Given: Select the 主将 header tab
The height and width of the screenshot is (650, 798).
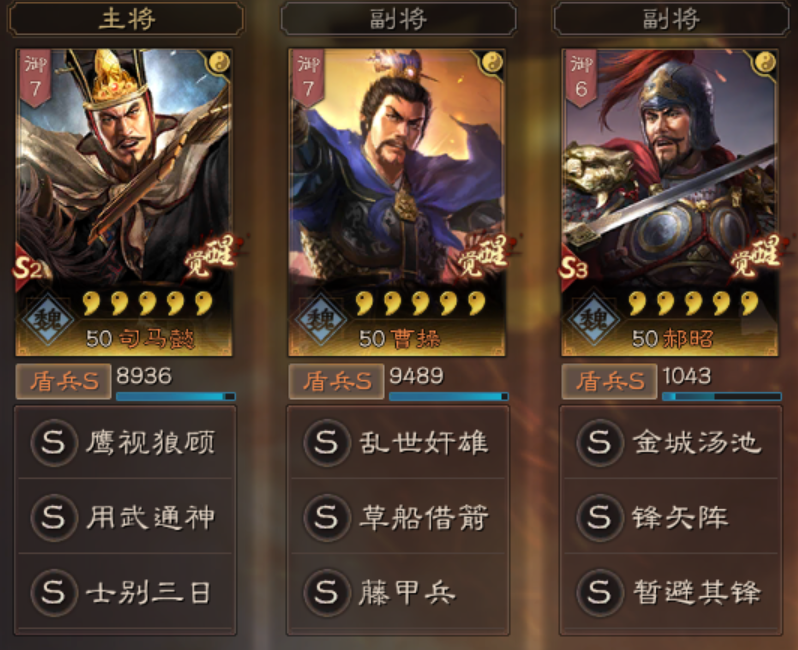Looking at the screenshot, I should click(126, 19).
